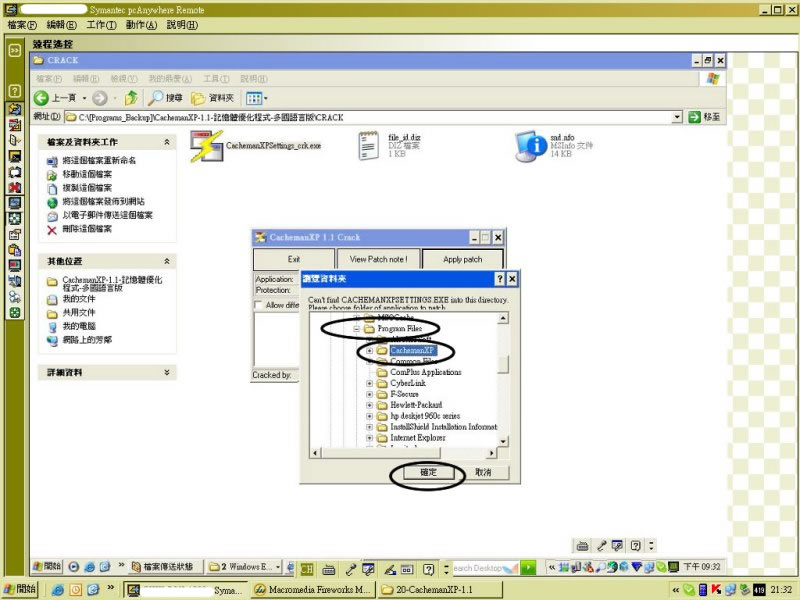Toggle the Allow diffe... checkbox
This screenshot has height=600, width=800.
click(x=259, y=305)
